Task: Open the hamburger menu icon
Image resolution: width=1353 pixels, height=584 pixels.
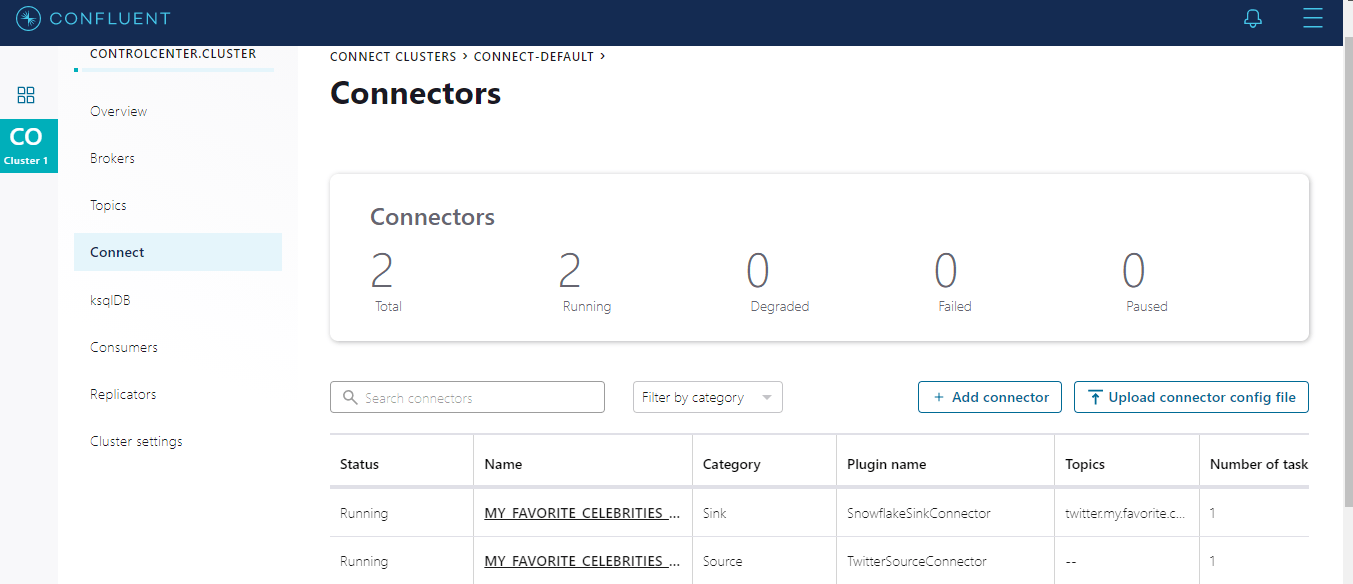Action: (1313, 18)
